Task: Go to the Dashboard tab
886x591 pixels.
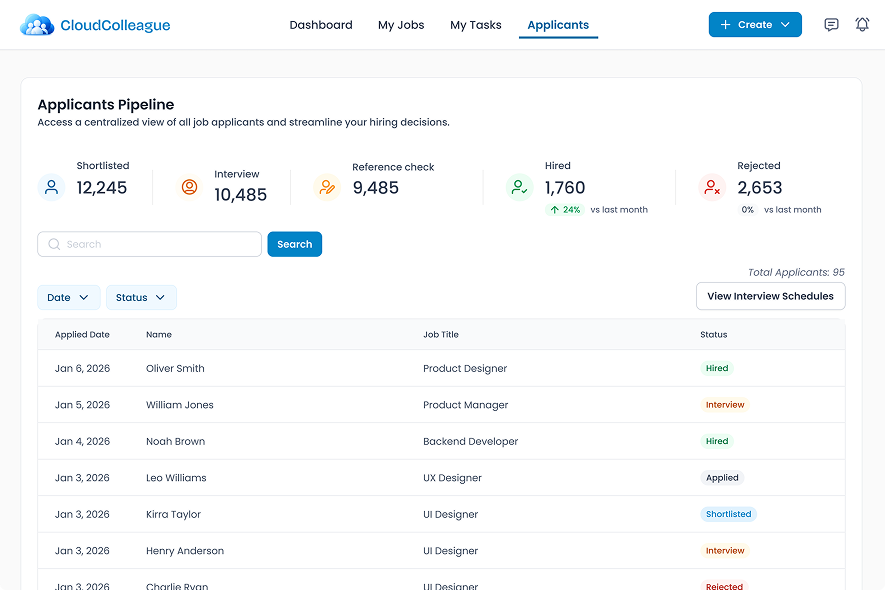Action: [321, 25]
